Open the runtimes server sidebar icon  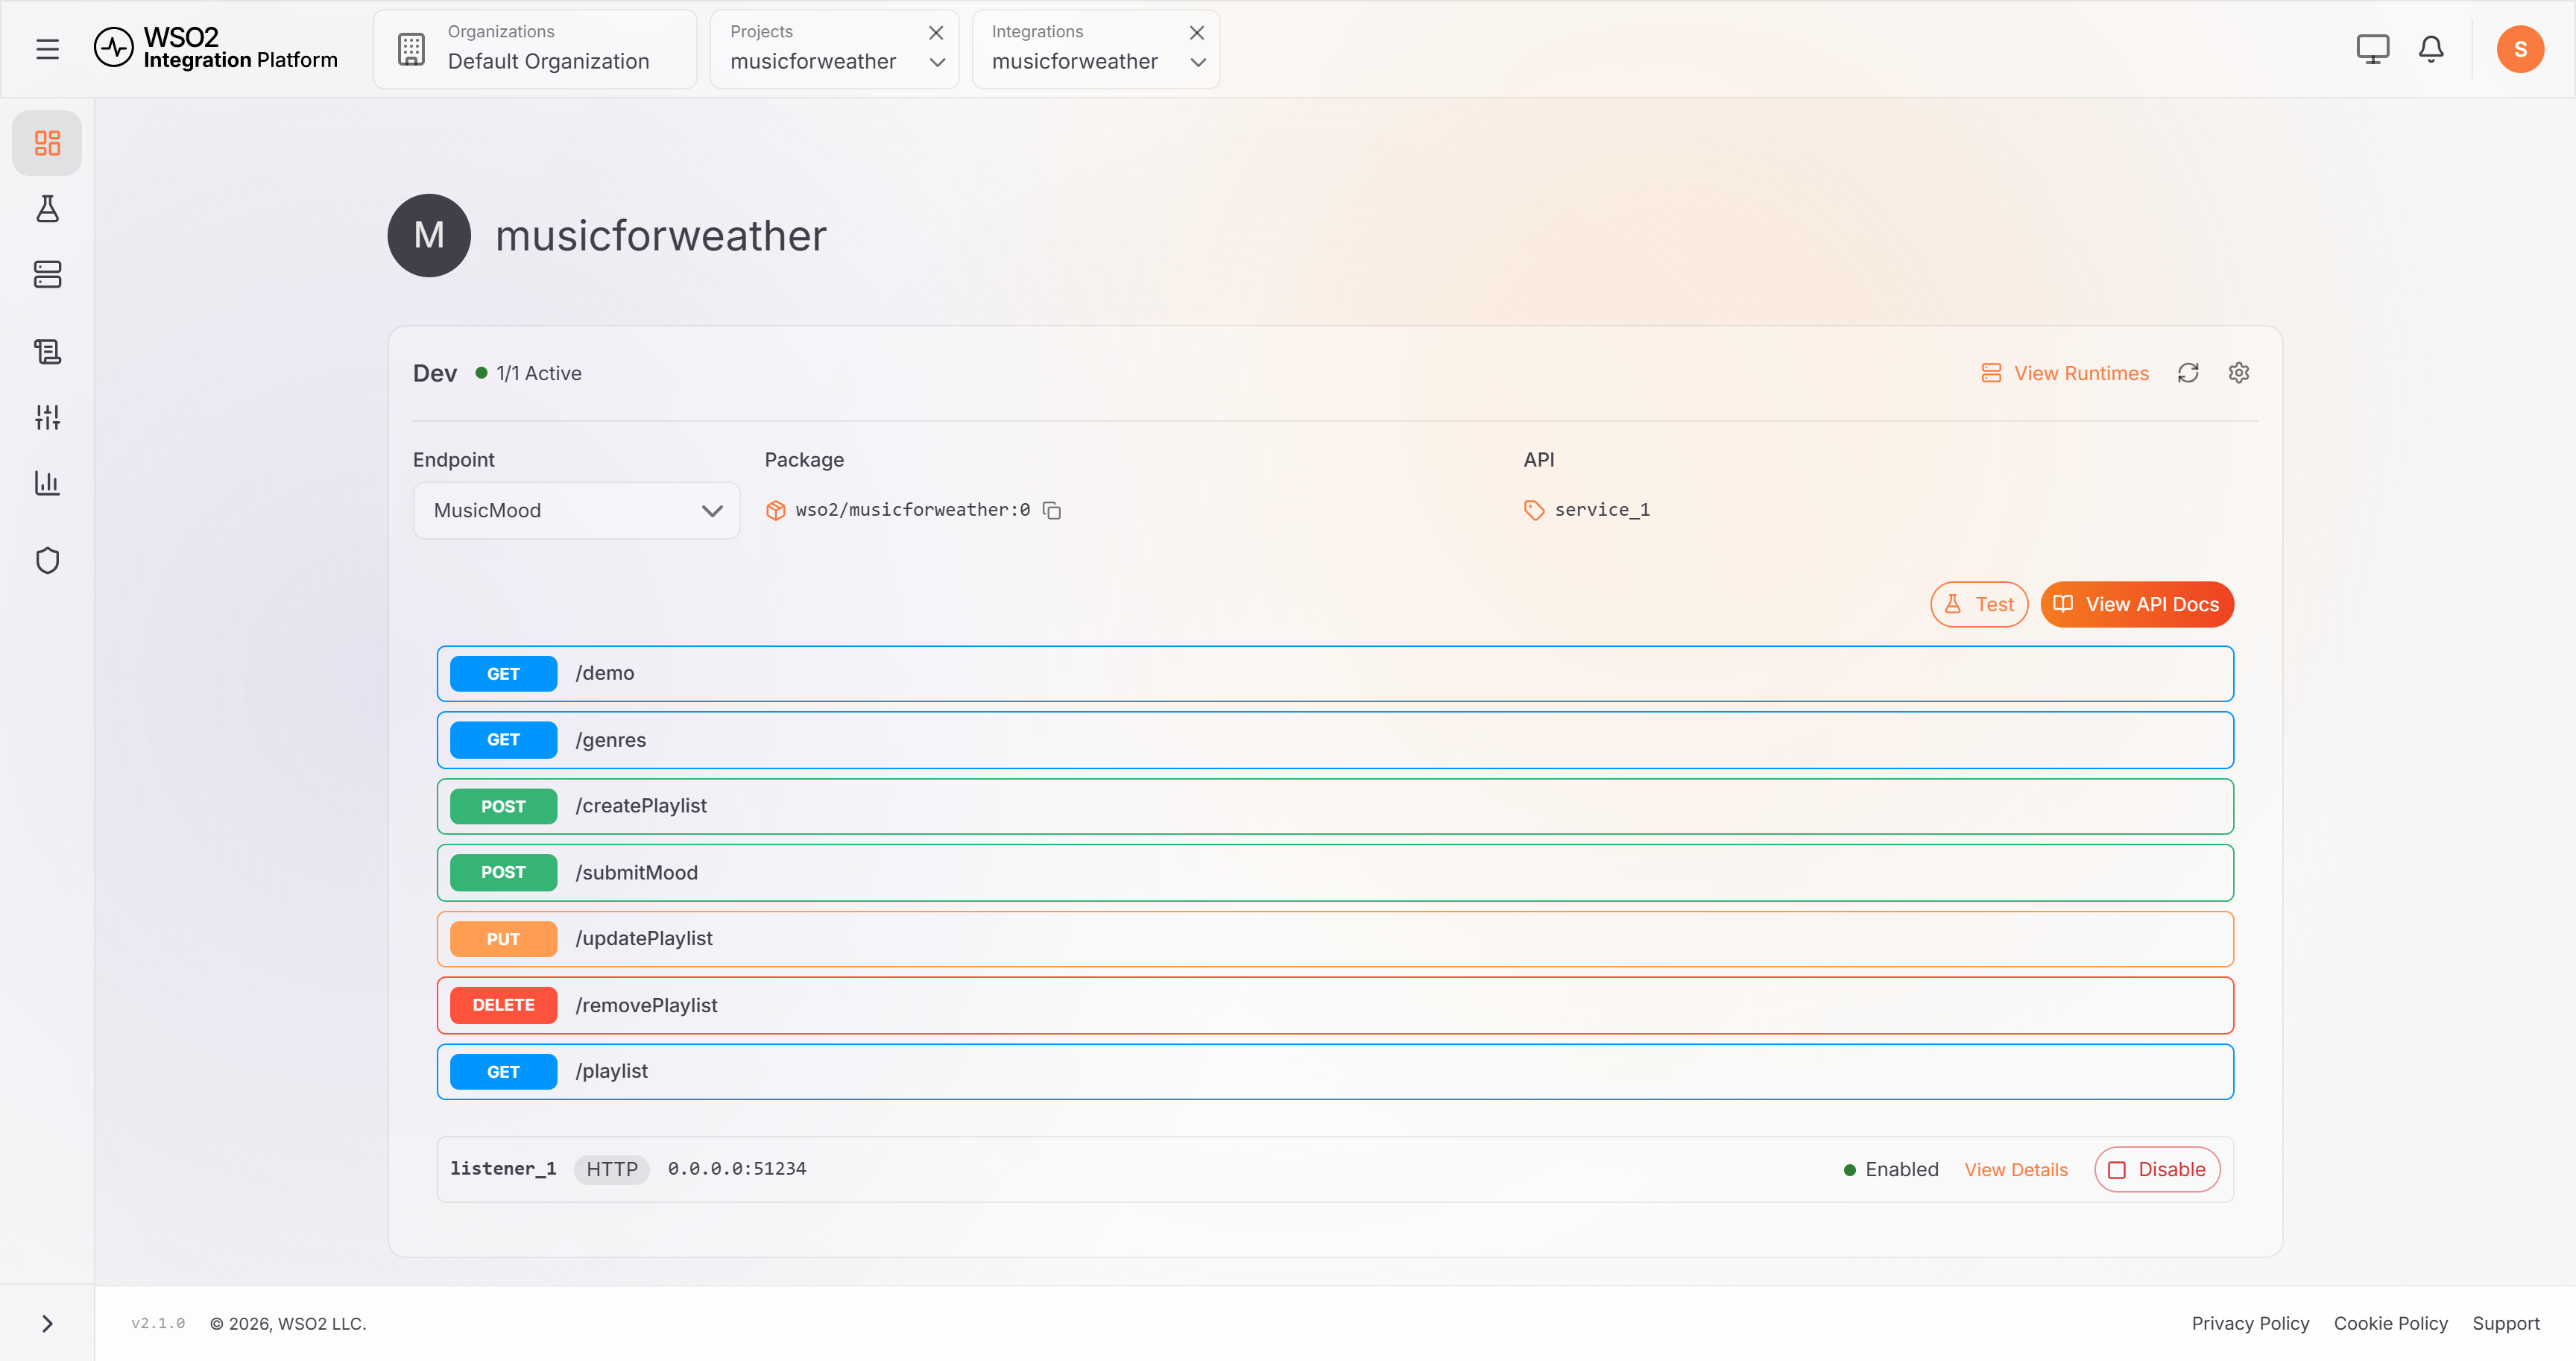47,274
